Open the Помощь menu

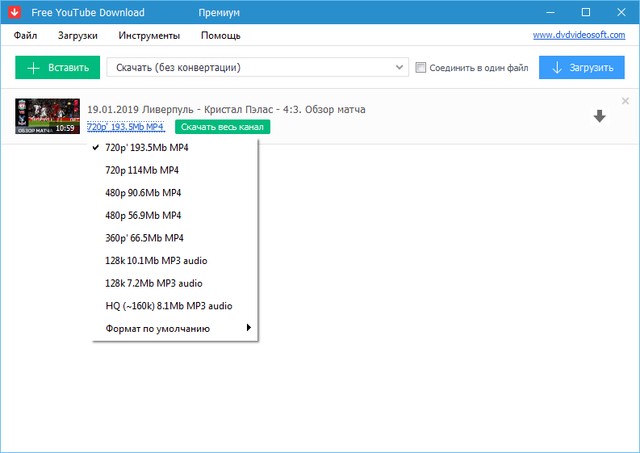click(x=220, y=35)
